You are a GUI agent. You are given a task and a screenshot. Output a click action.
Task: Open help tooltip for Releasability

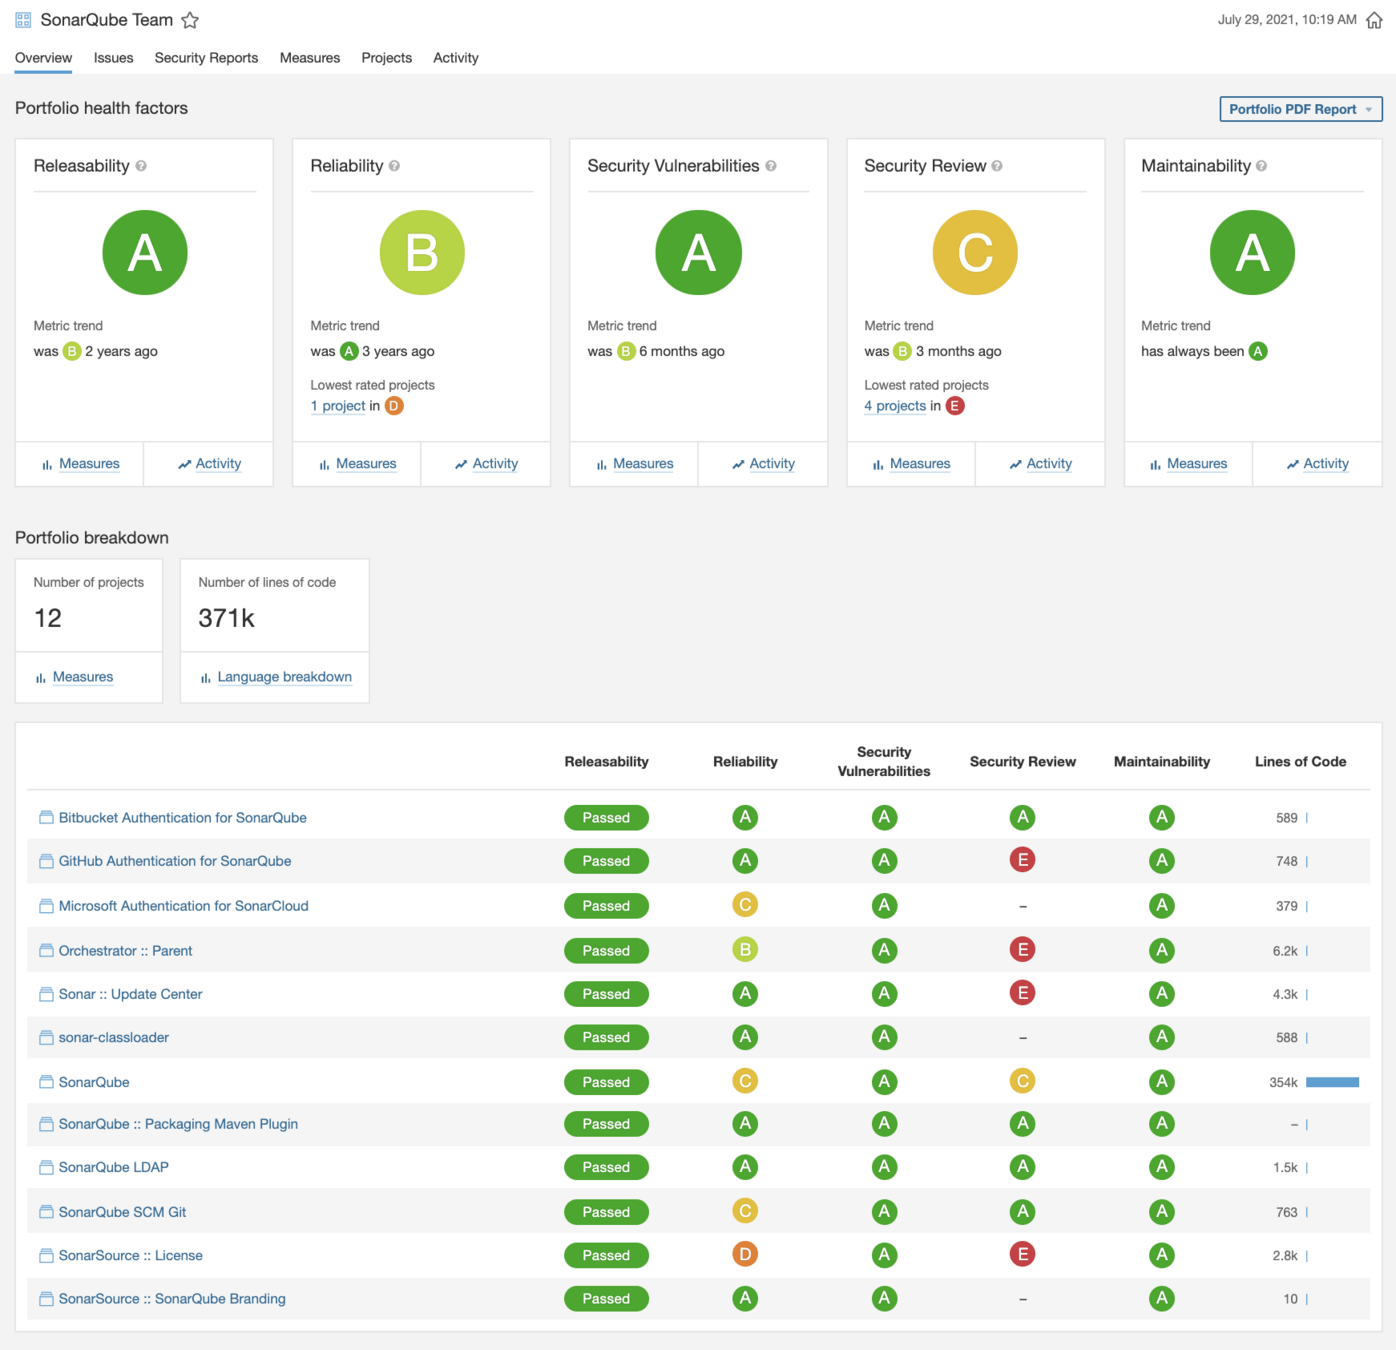(x=141, y=166)
